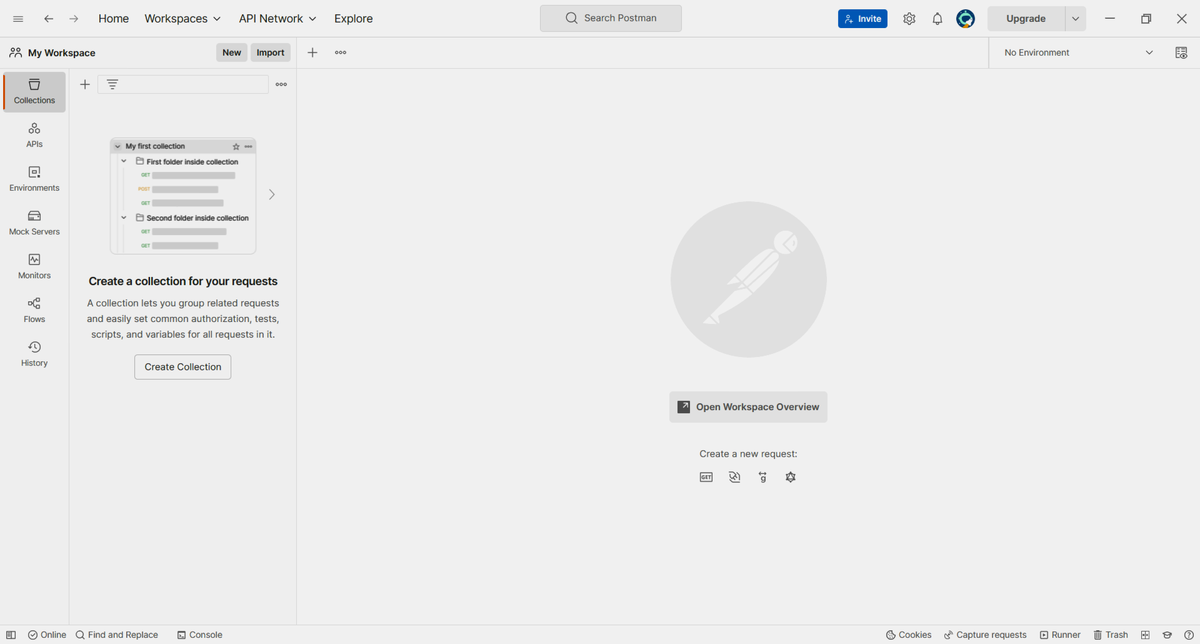Screen dimensions: 1200x644
Task: Open Trash in the status bar
Action: (x=1111, y=635)
